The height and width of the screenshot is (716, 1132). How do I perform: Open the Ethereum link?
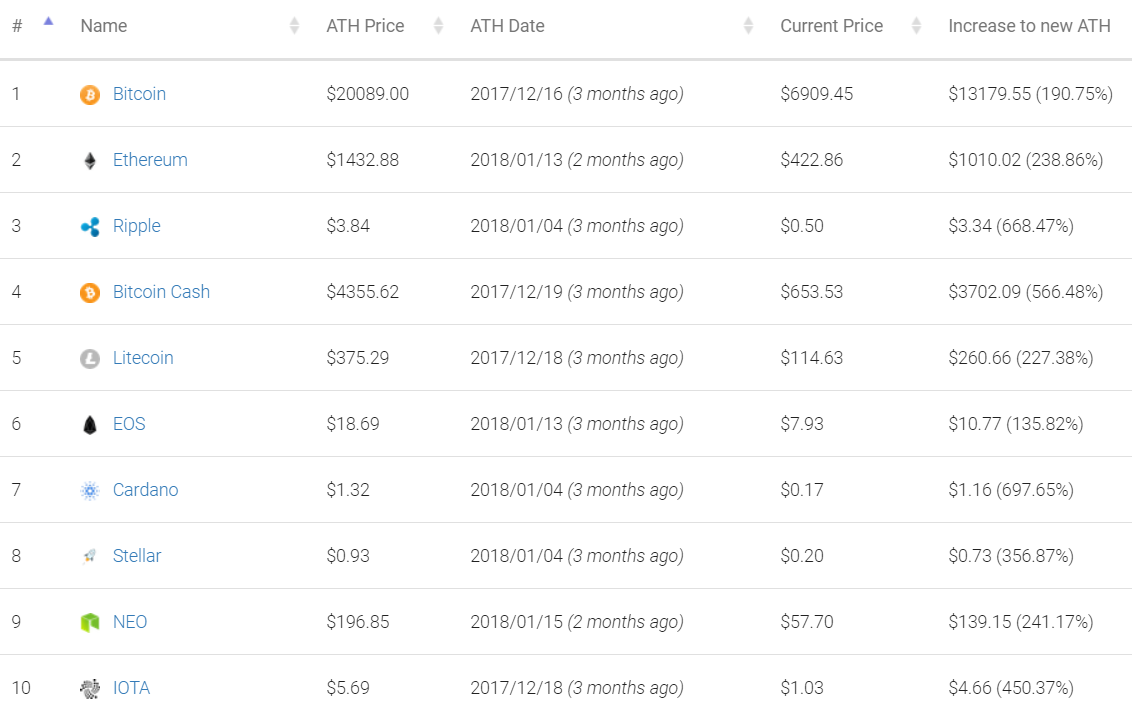tap(150, 160)
